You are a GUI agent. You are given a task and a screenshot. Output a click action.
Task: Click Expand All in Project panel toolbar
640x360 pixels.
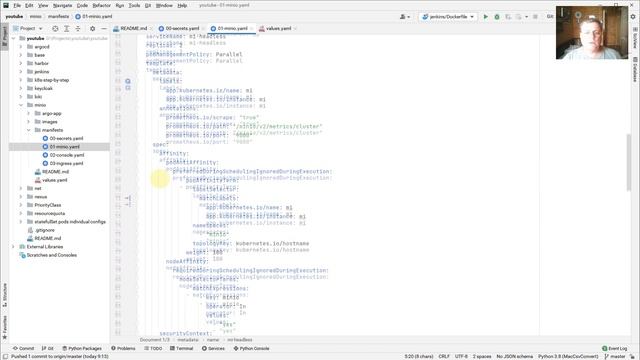point(67,29)
